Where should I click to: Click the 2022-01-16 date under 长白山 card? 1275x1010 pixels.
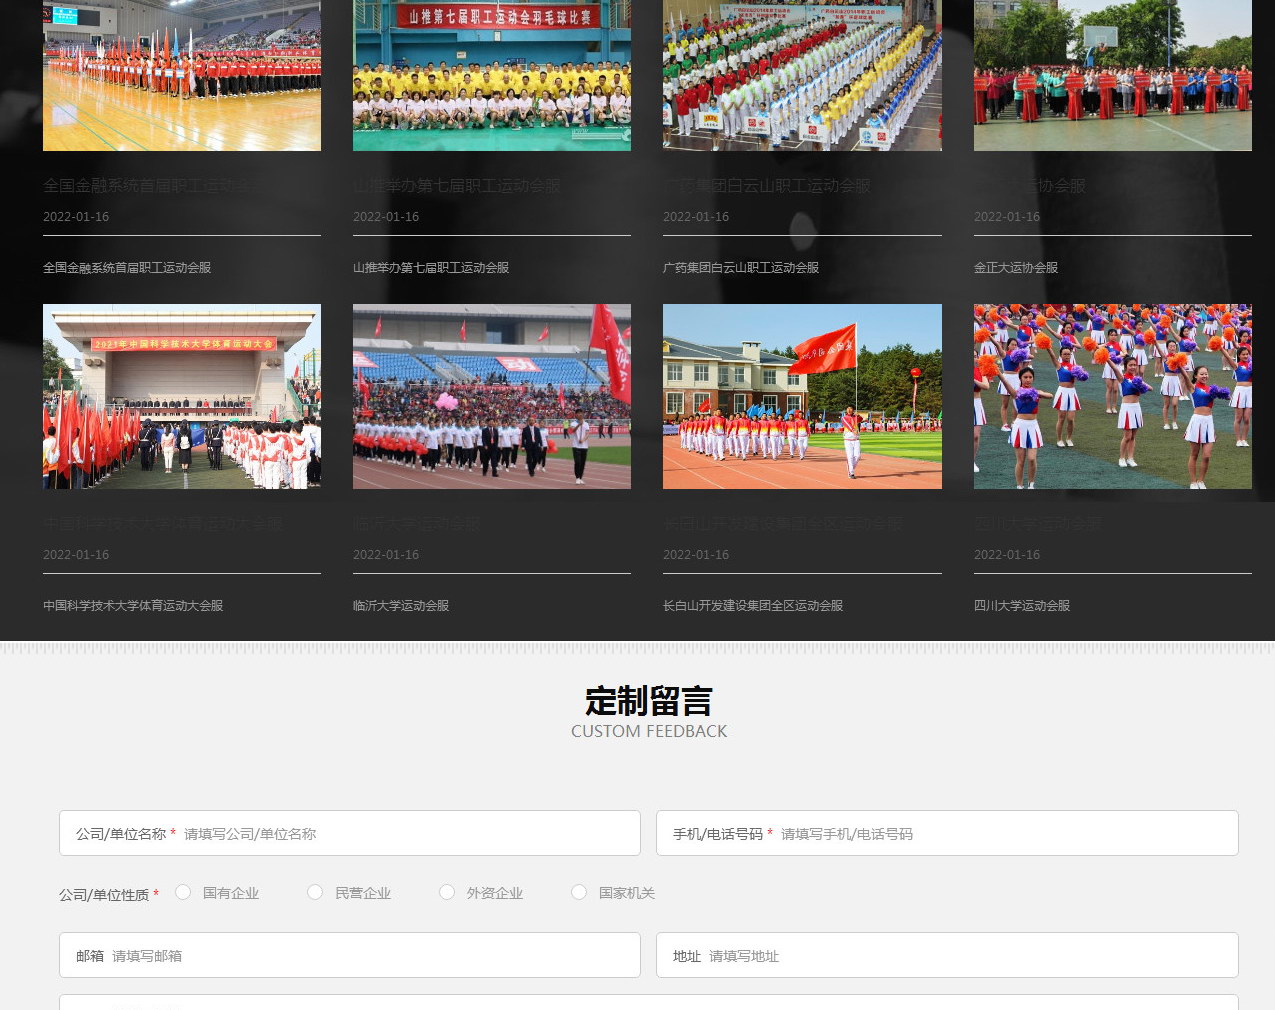tap(696, 555)
